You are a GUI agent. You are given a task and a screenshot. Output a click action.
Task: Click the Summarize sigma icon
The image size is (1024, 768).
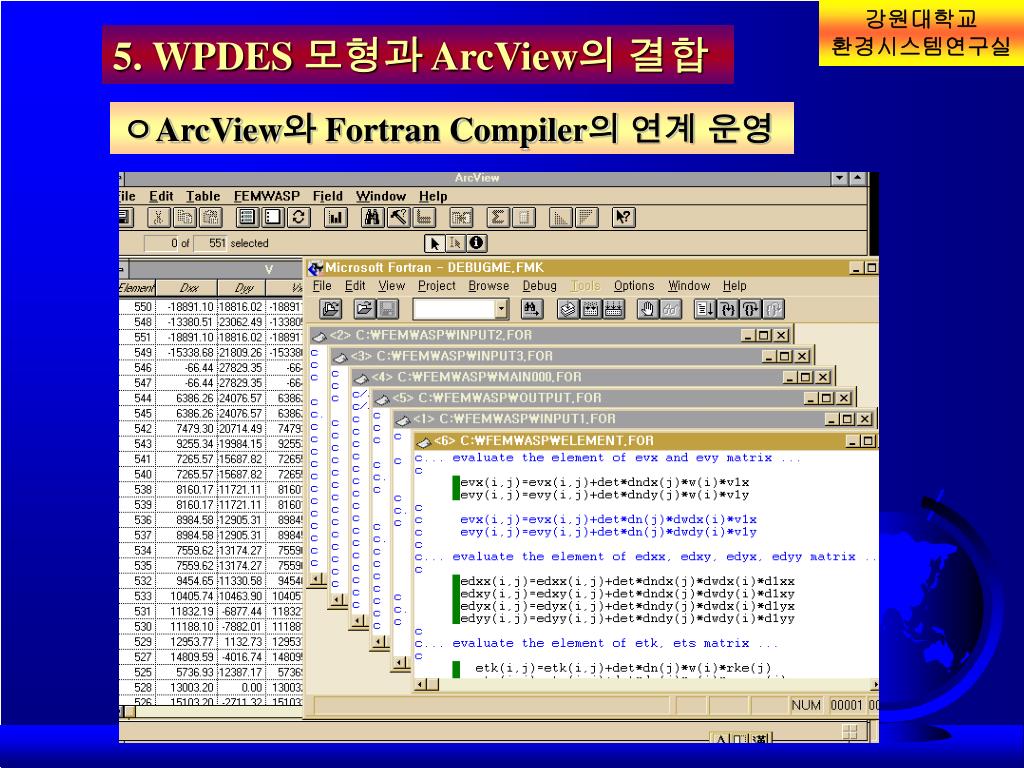[498, 217]
